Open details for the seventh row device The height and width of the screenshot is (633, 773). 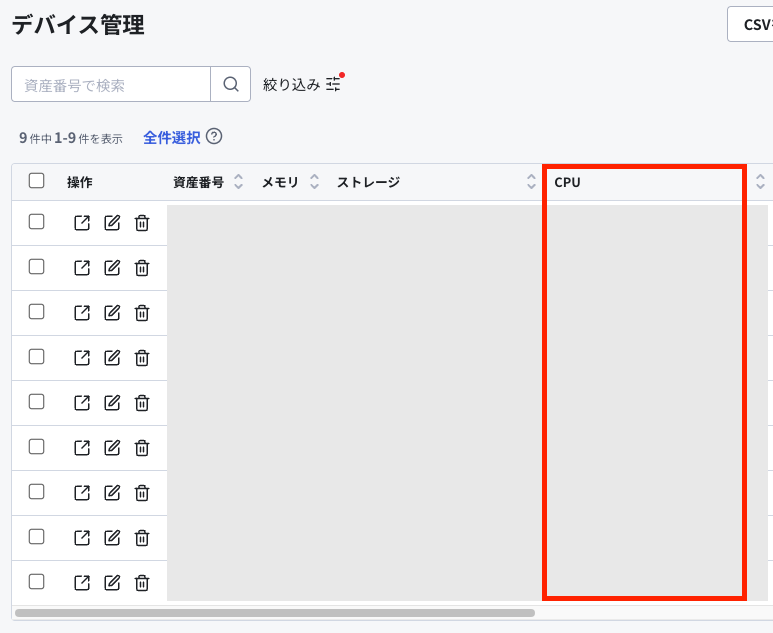(x=82, y=492)
